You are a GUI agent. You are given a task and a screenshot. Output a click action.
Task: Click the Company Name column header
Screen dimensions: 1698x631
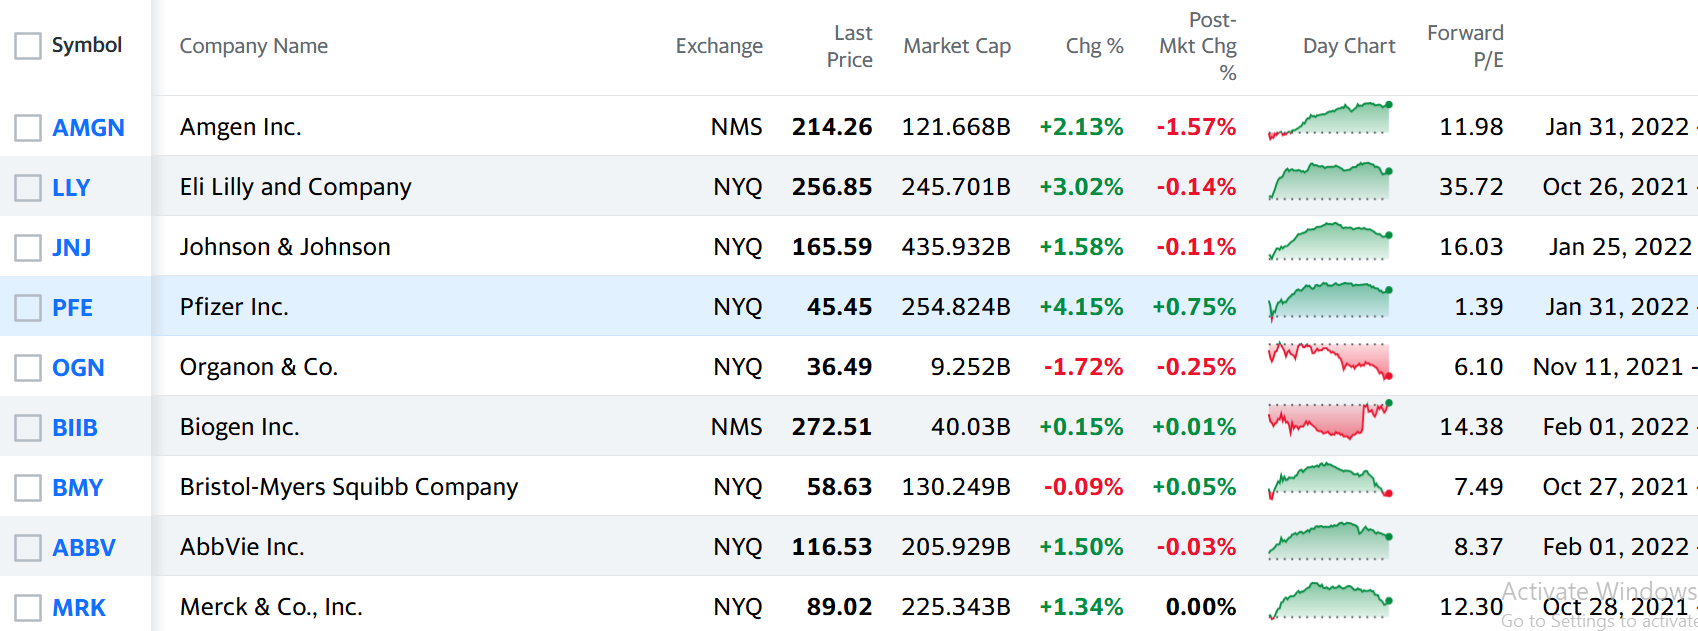click(254, 46)
